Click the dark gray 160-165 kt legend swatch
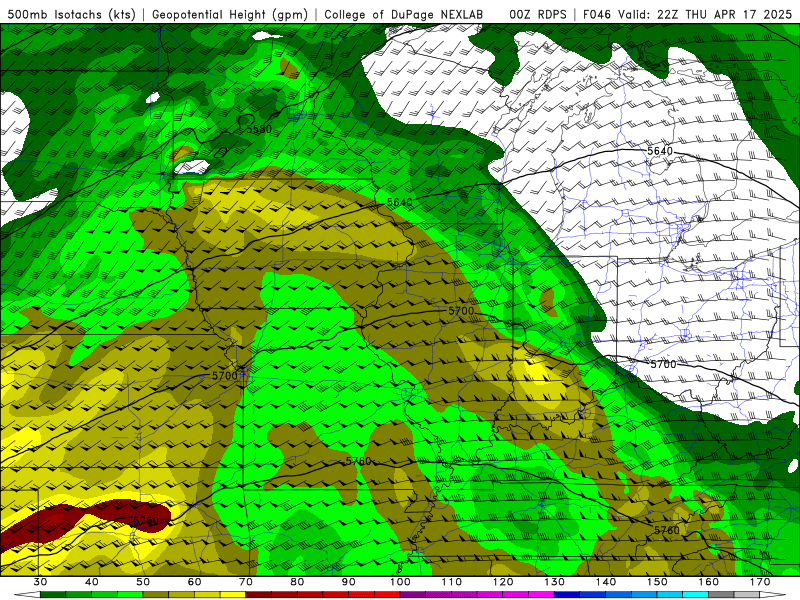This screenshot has width=800, height=600. pos(721,595)
